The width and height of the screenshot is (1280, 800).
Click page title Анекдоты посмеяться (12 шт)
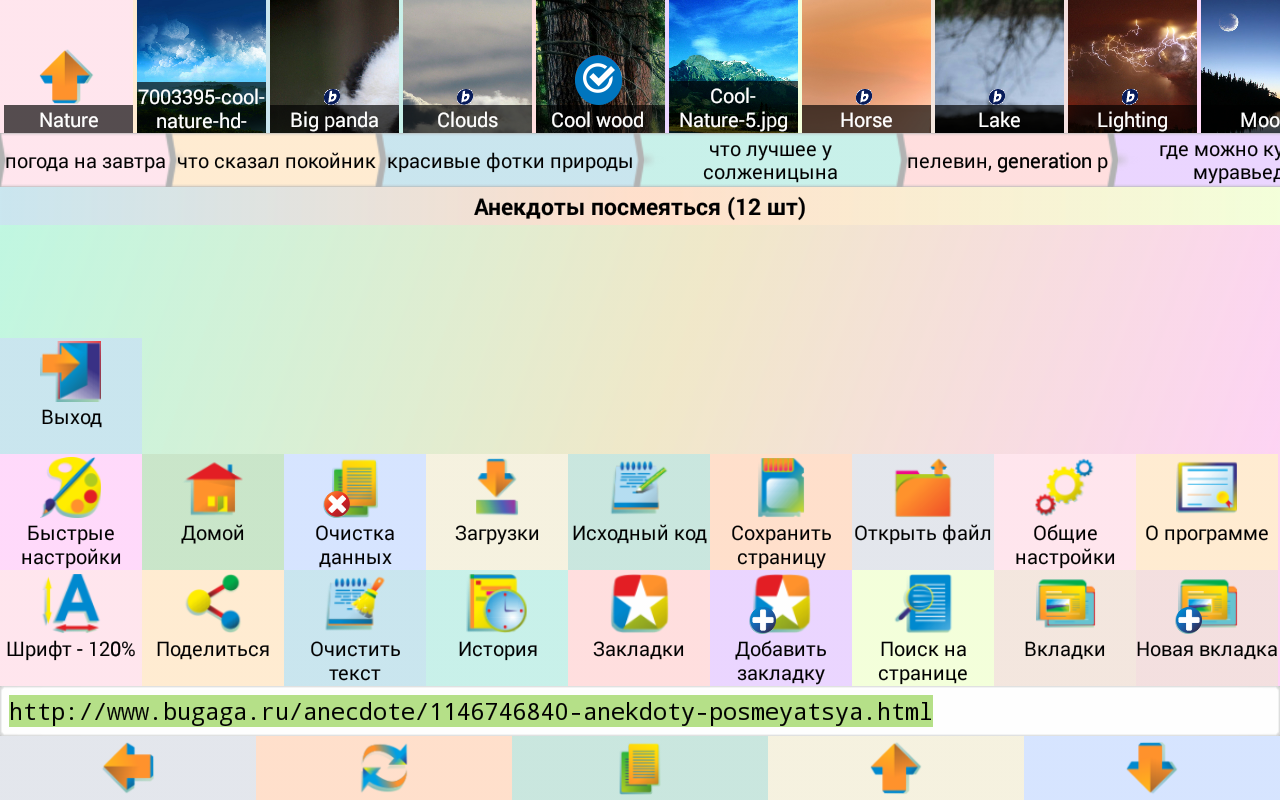tap(640, 207)
